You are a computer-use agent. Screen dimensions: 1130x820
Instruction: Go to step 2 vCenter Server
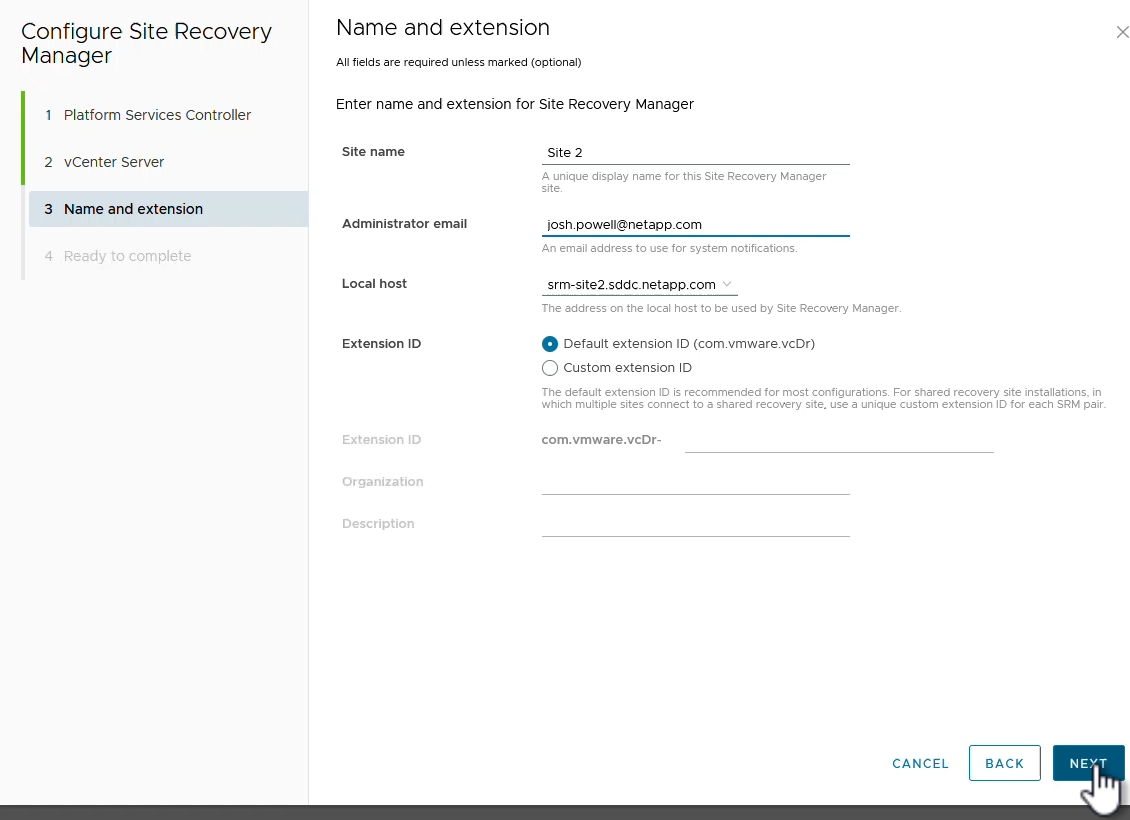click(114, 162)
